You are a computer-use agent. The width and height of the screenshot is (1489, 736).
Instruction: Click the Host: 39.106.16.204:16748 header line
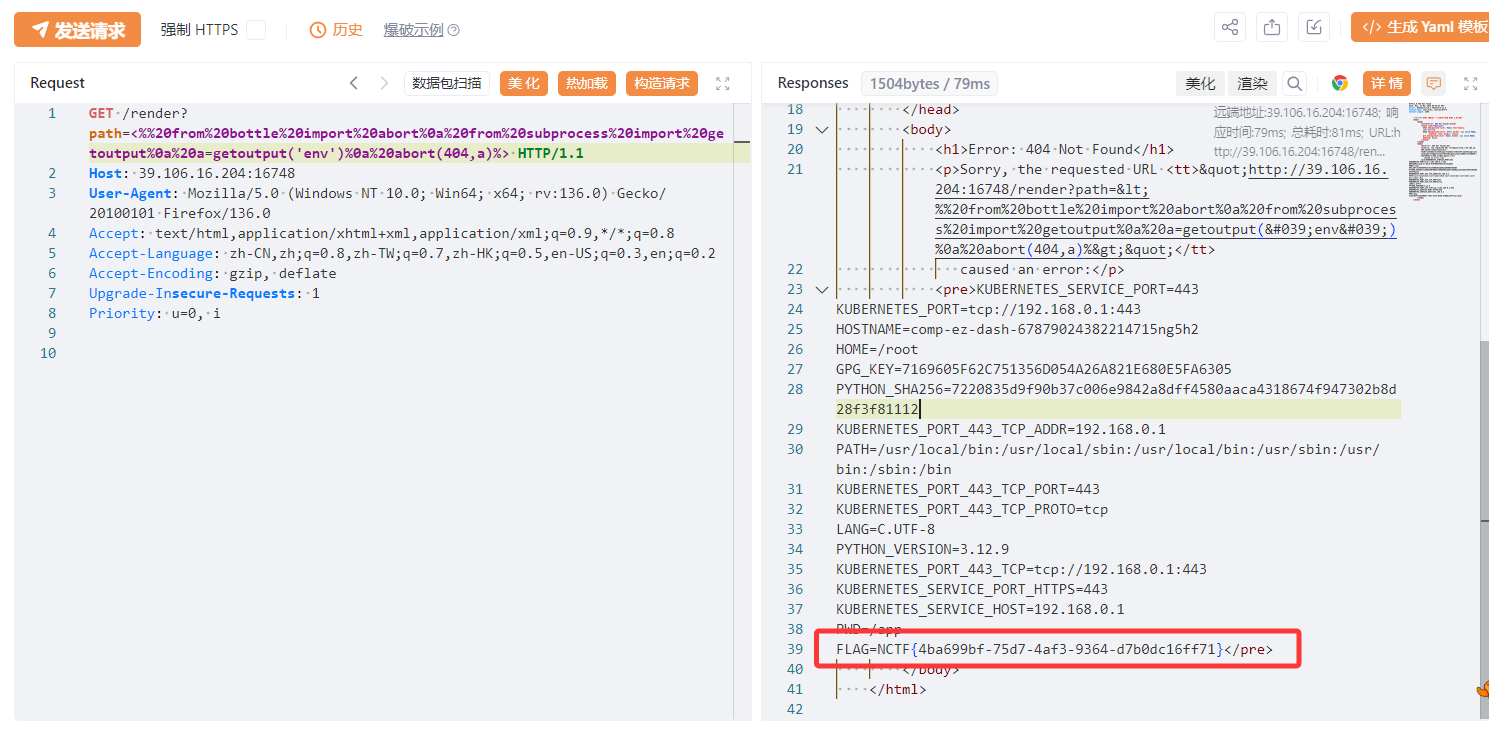coord(192,173)
